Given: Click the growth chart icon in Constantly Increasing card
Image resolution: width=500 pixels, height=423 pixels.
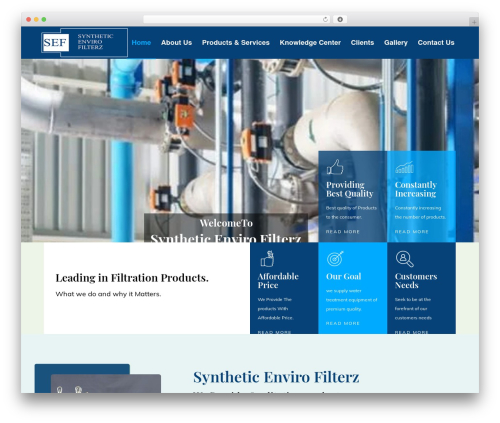Looking at the screenshot, I should [x=404, y=167].
